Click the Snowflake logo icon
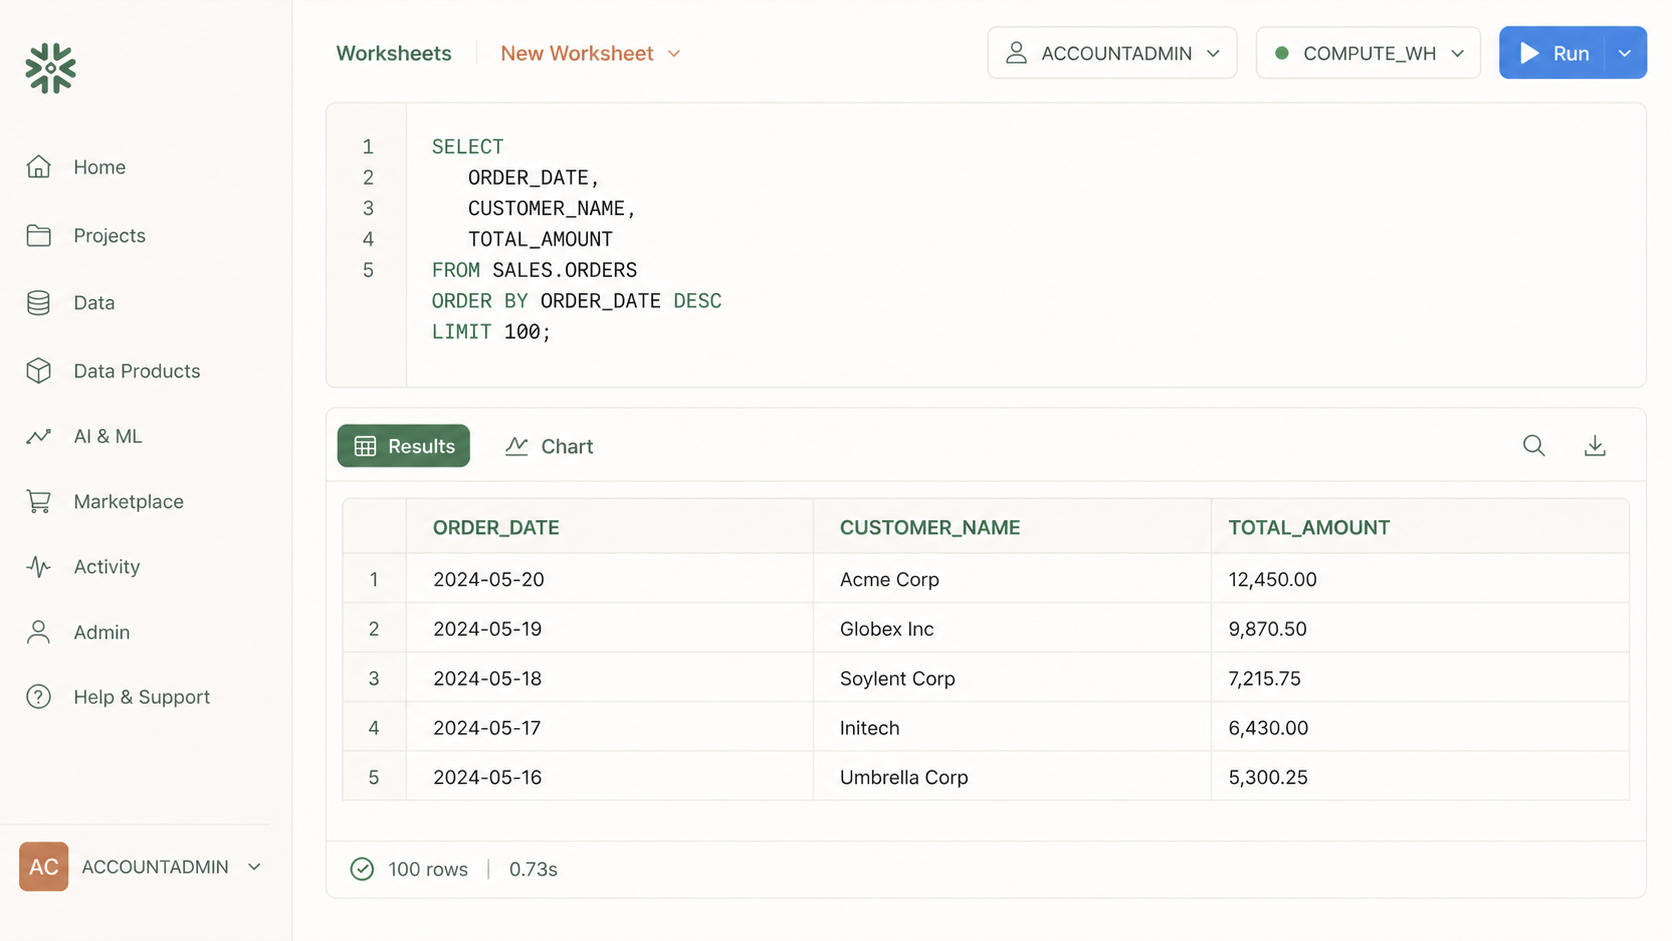 click(x=50, y=68)
